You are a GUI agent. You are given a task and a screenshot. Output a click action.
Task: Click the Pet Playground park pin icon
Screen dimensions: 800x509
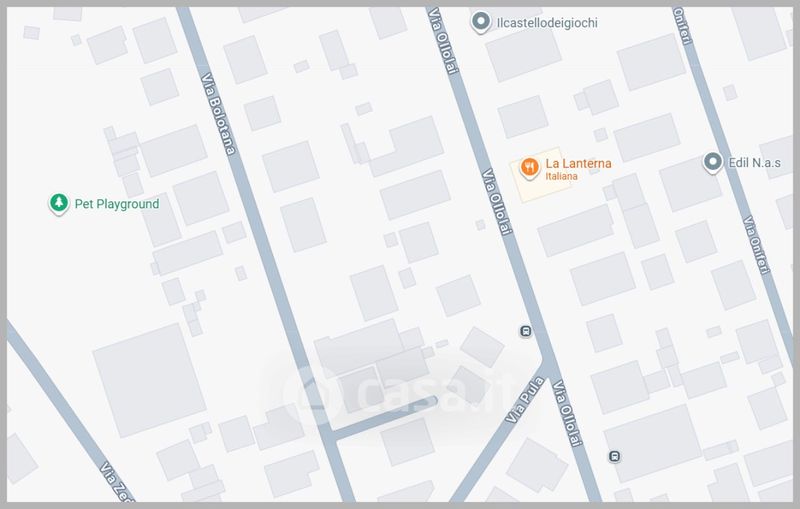point(59,203)
